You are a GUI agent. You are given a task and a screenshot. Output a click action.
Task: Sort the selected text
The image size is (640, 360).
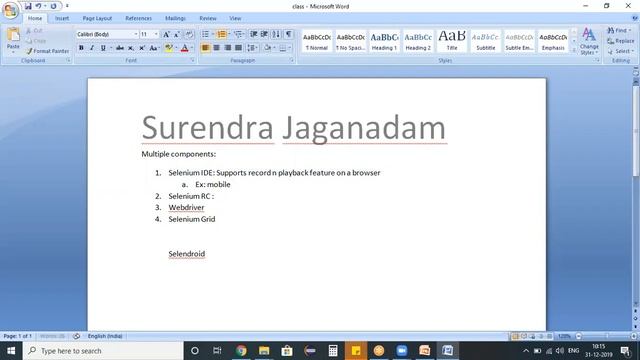[x=276, y=35]
